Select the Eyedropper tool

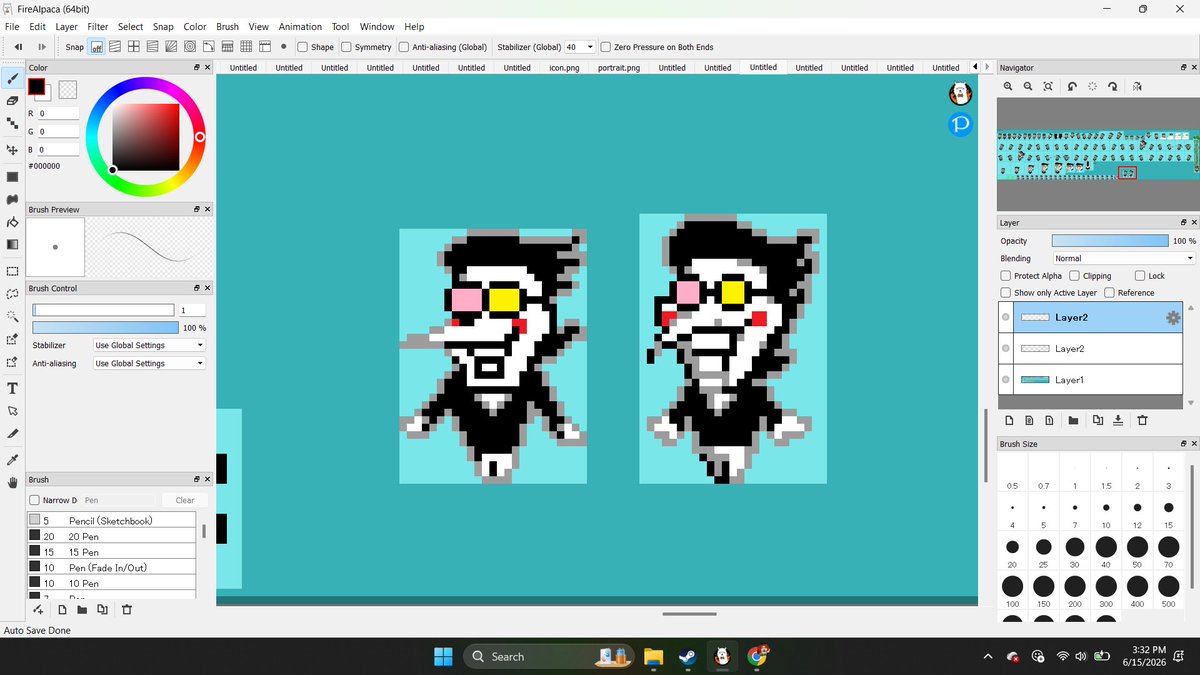(x=12, y=460)
